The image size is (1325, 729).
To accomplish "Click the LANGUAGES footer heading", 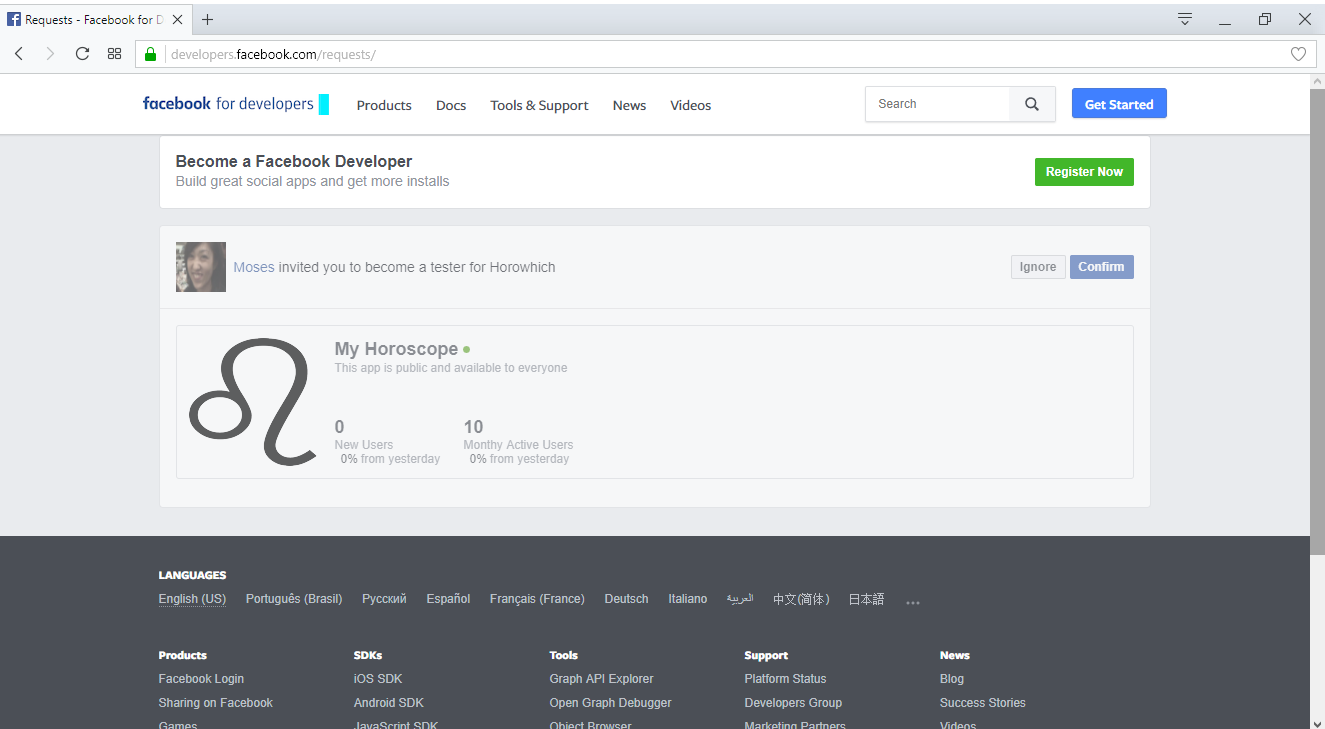I will [192, 575].
